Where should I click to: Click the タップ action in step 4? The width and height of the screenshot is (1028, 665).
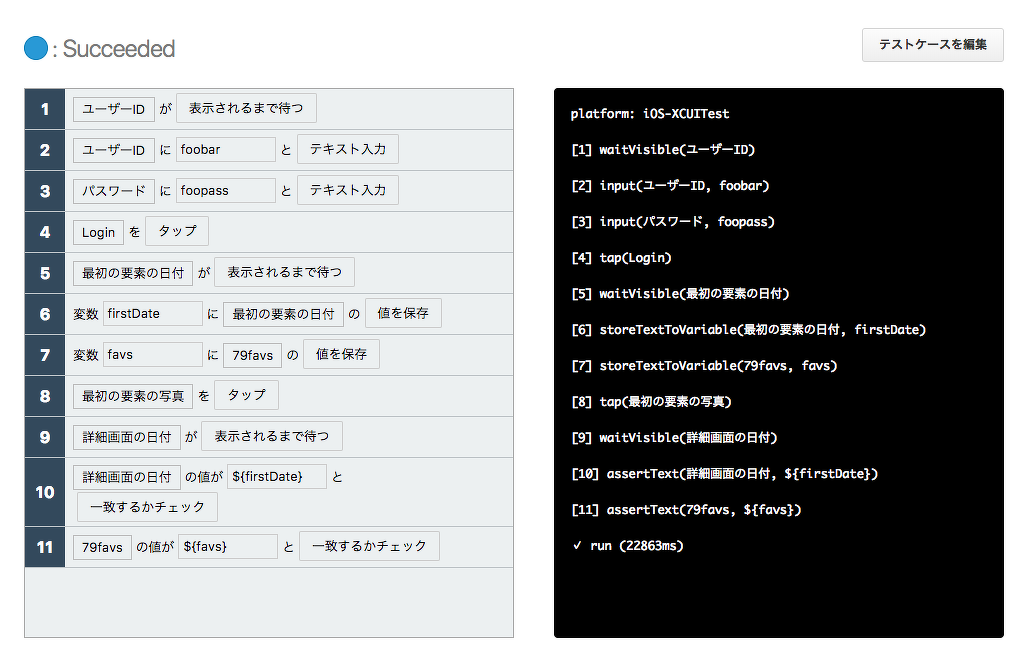[177, 231]
